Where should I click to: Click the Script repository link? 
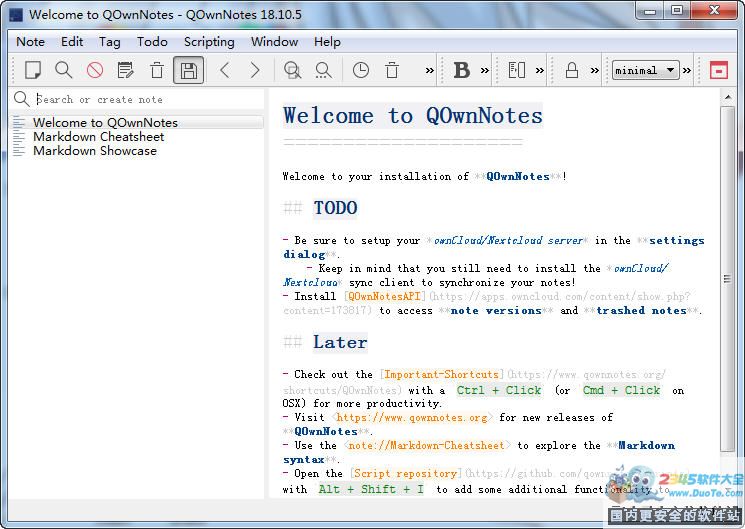[405, 473]
